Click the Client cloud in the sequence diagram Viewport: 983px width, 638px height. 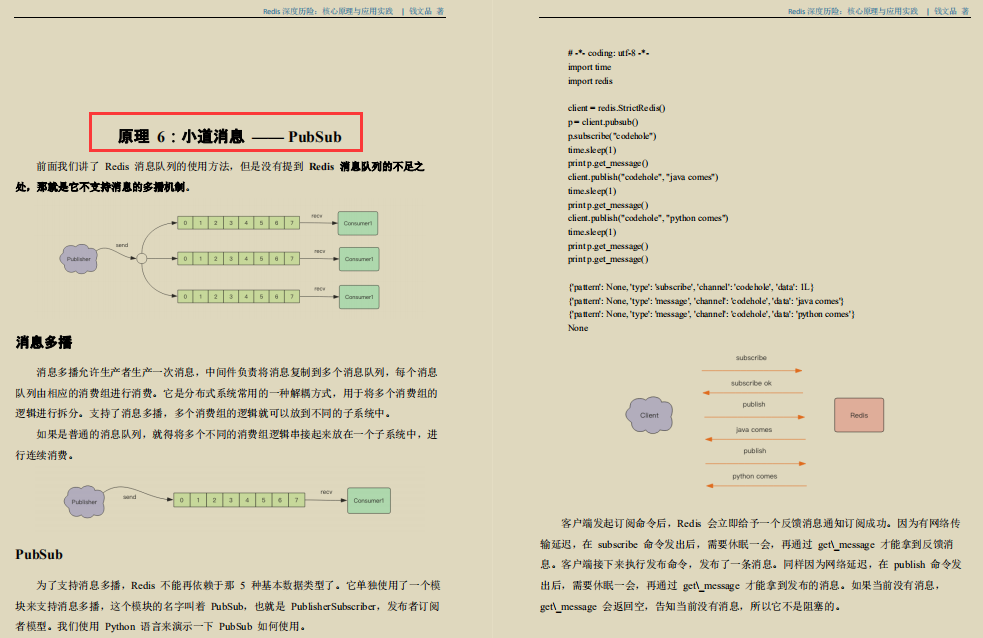(649, 415)
